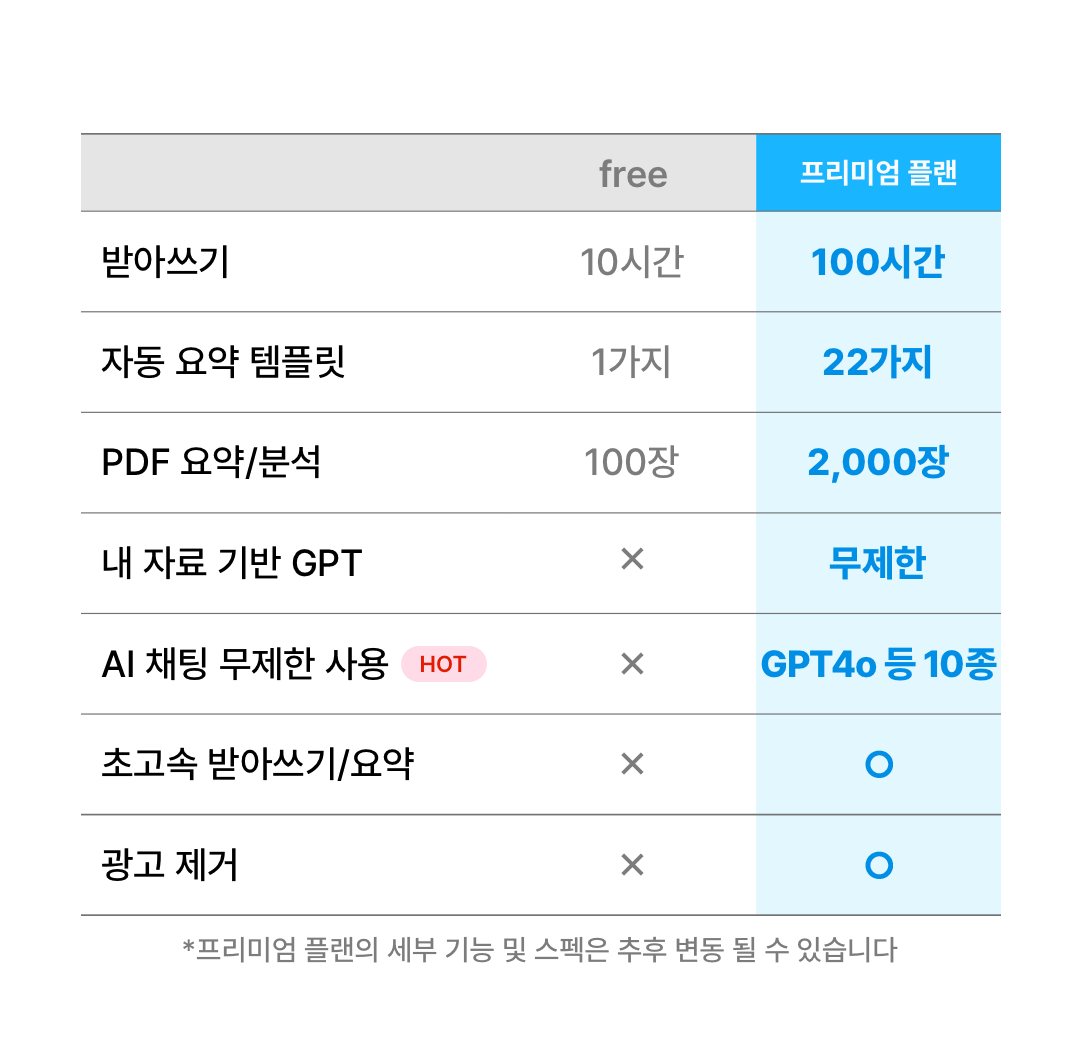Click the PDF 요약/분석 feature label

(211, 462)
